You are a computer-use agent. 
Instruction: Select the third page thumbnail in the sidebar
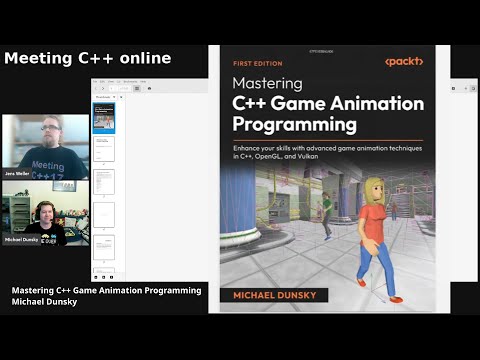[104, 182]
